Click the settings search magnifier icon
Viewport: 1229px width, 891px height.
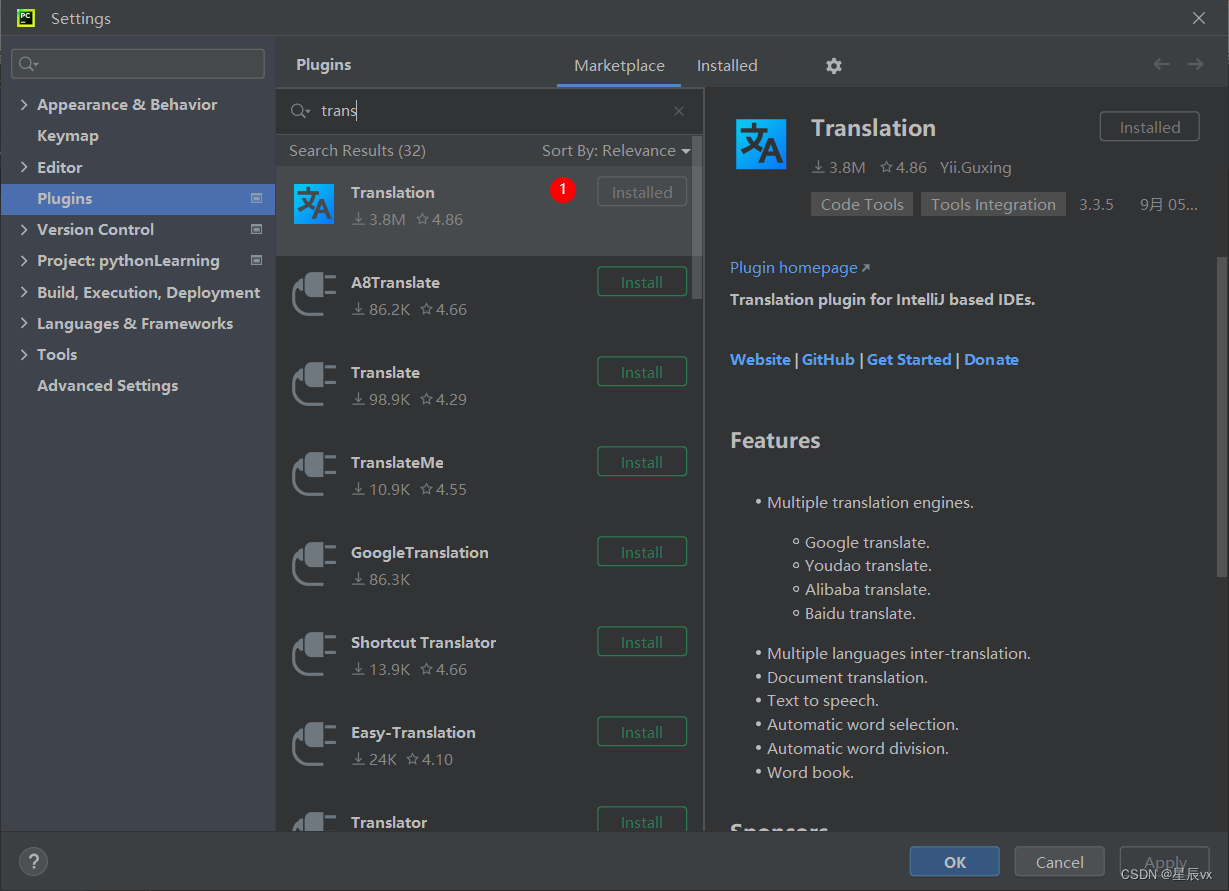pyautogui.click(x=28, y=64)
